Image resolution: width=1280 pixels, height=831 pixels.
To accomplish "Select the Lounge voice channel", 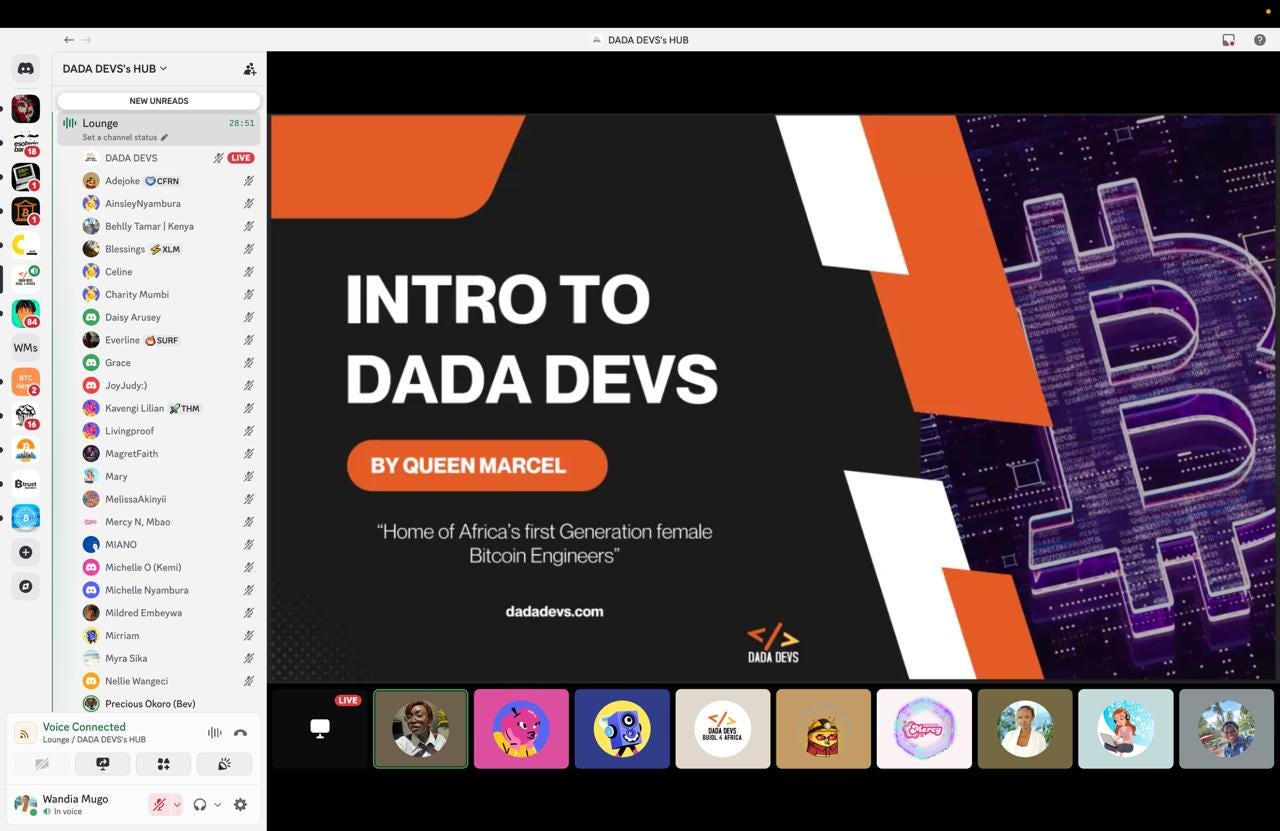I will click(x=101, y=122).
